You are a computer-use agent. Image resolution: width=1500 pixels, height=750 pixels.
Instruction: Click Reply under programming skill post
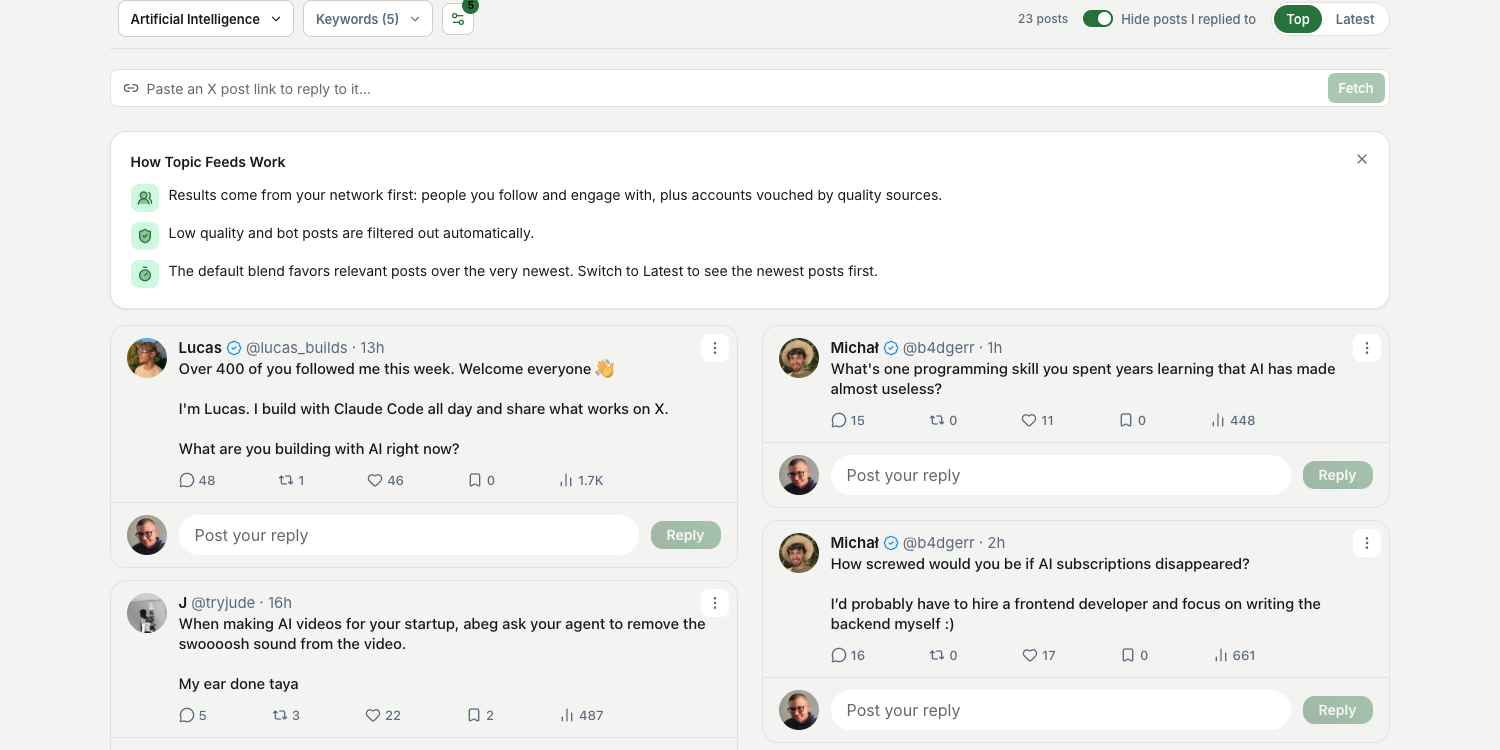click(1337, 475)
